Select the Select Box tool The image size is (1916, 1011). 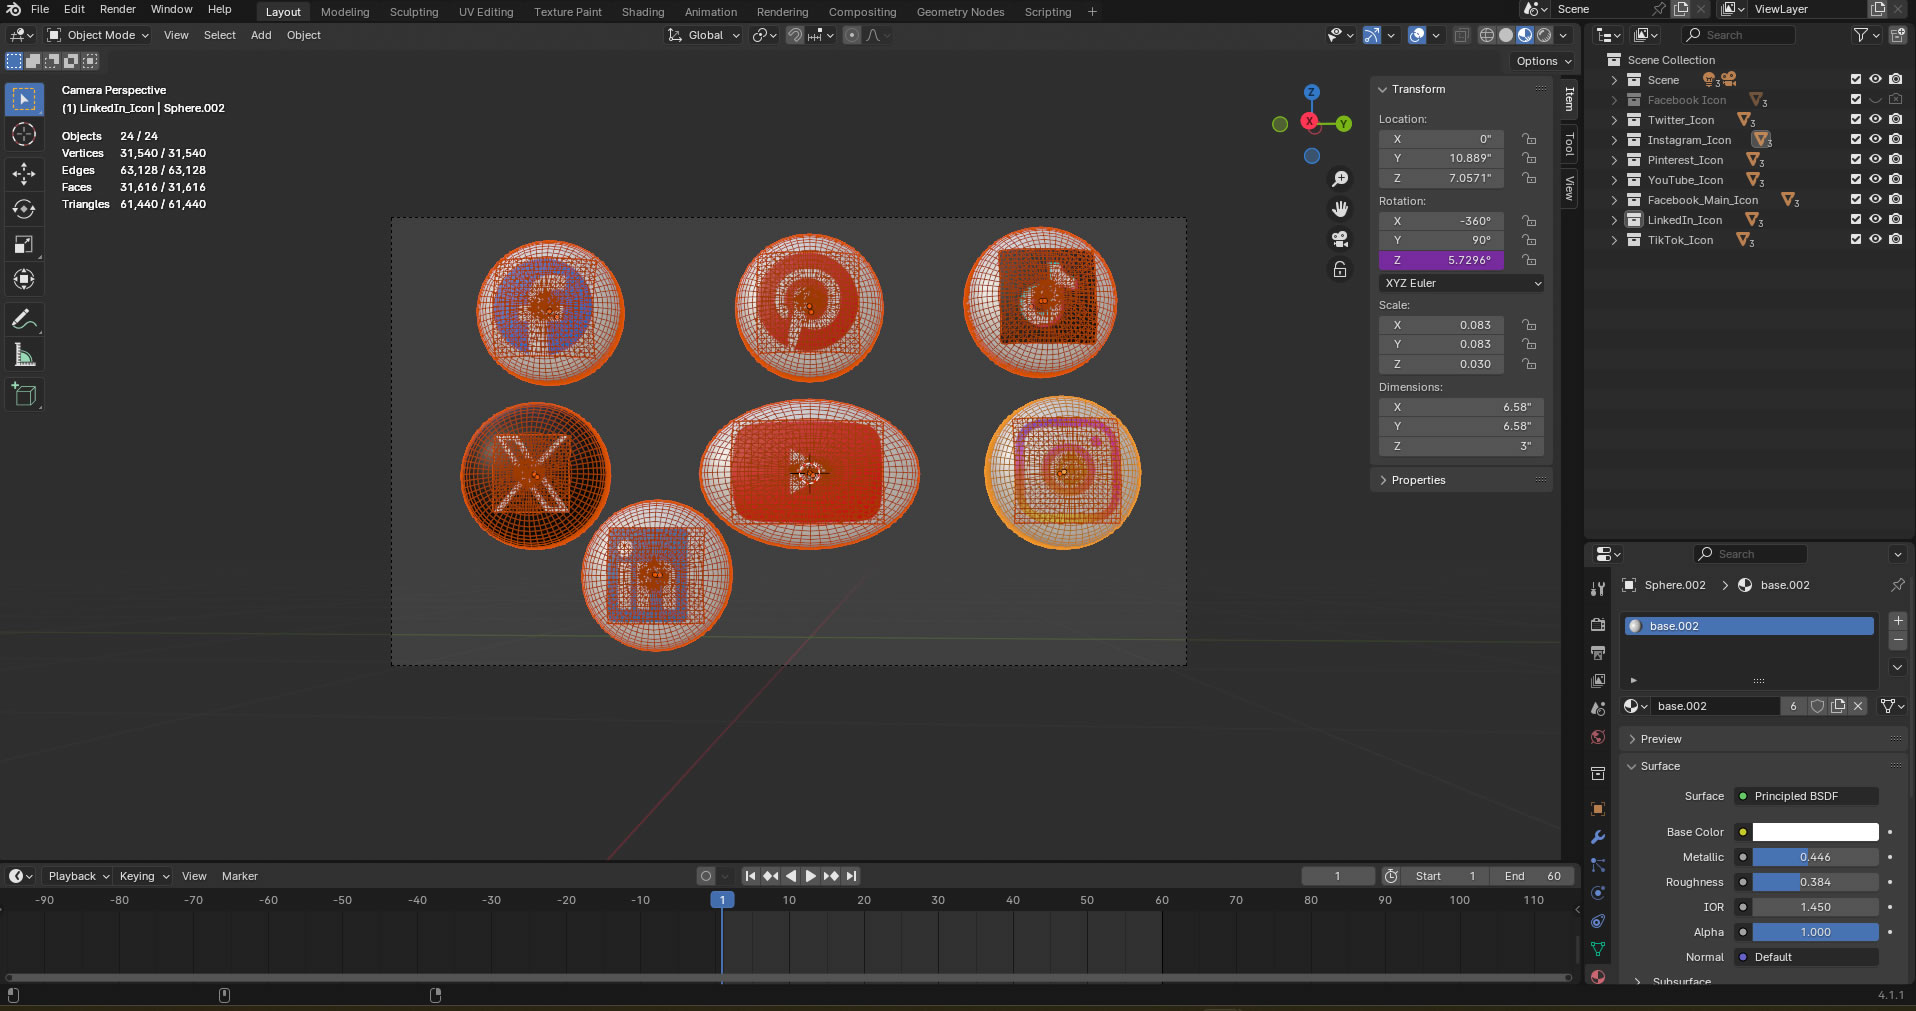point(24,99)
